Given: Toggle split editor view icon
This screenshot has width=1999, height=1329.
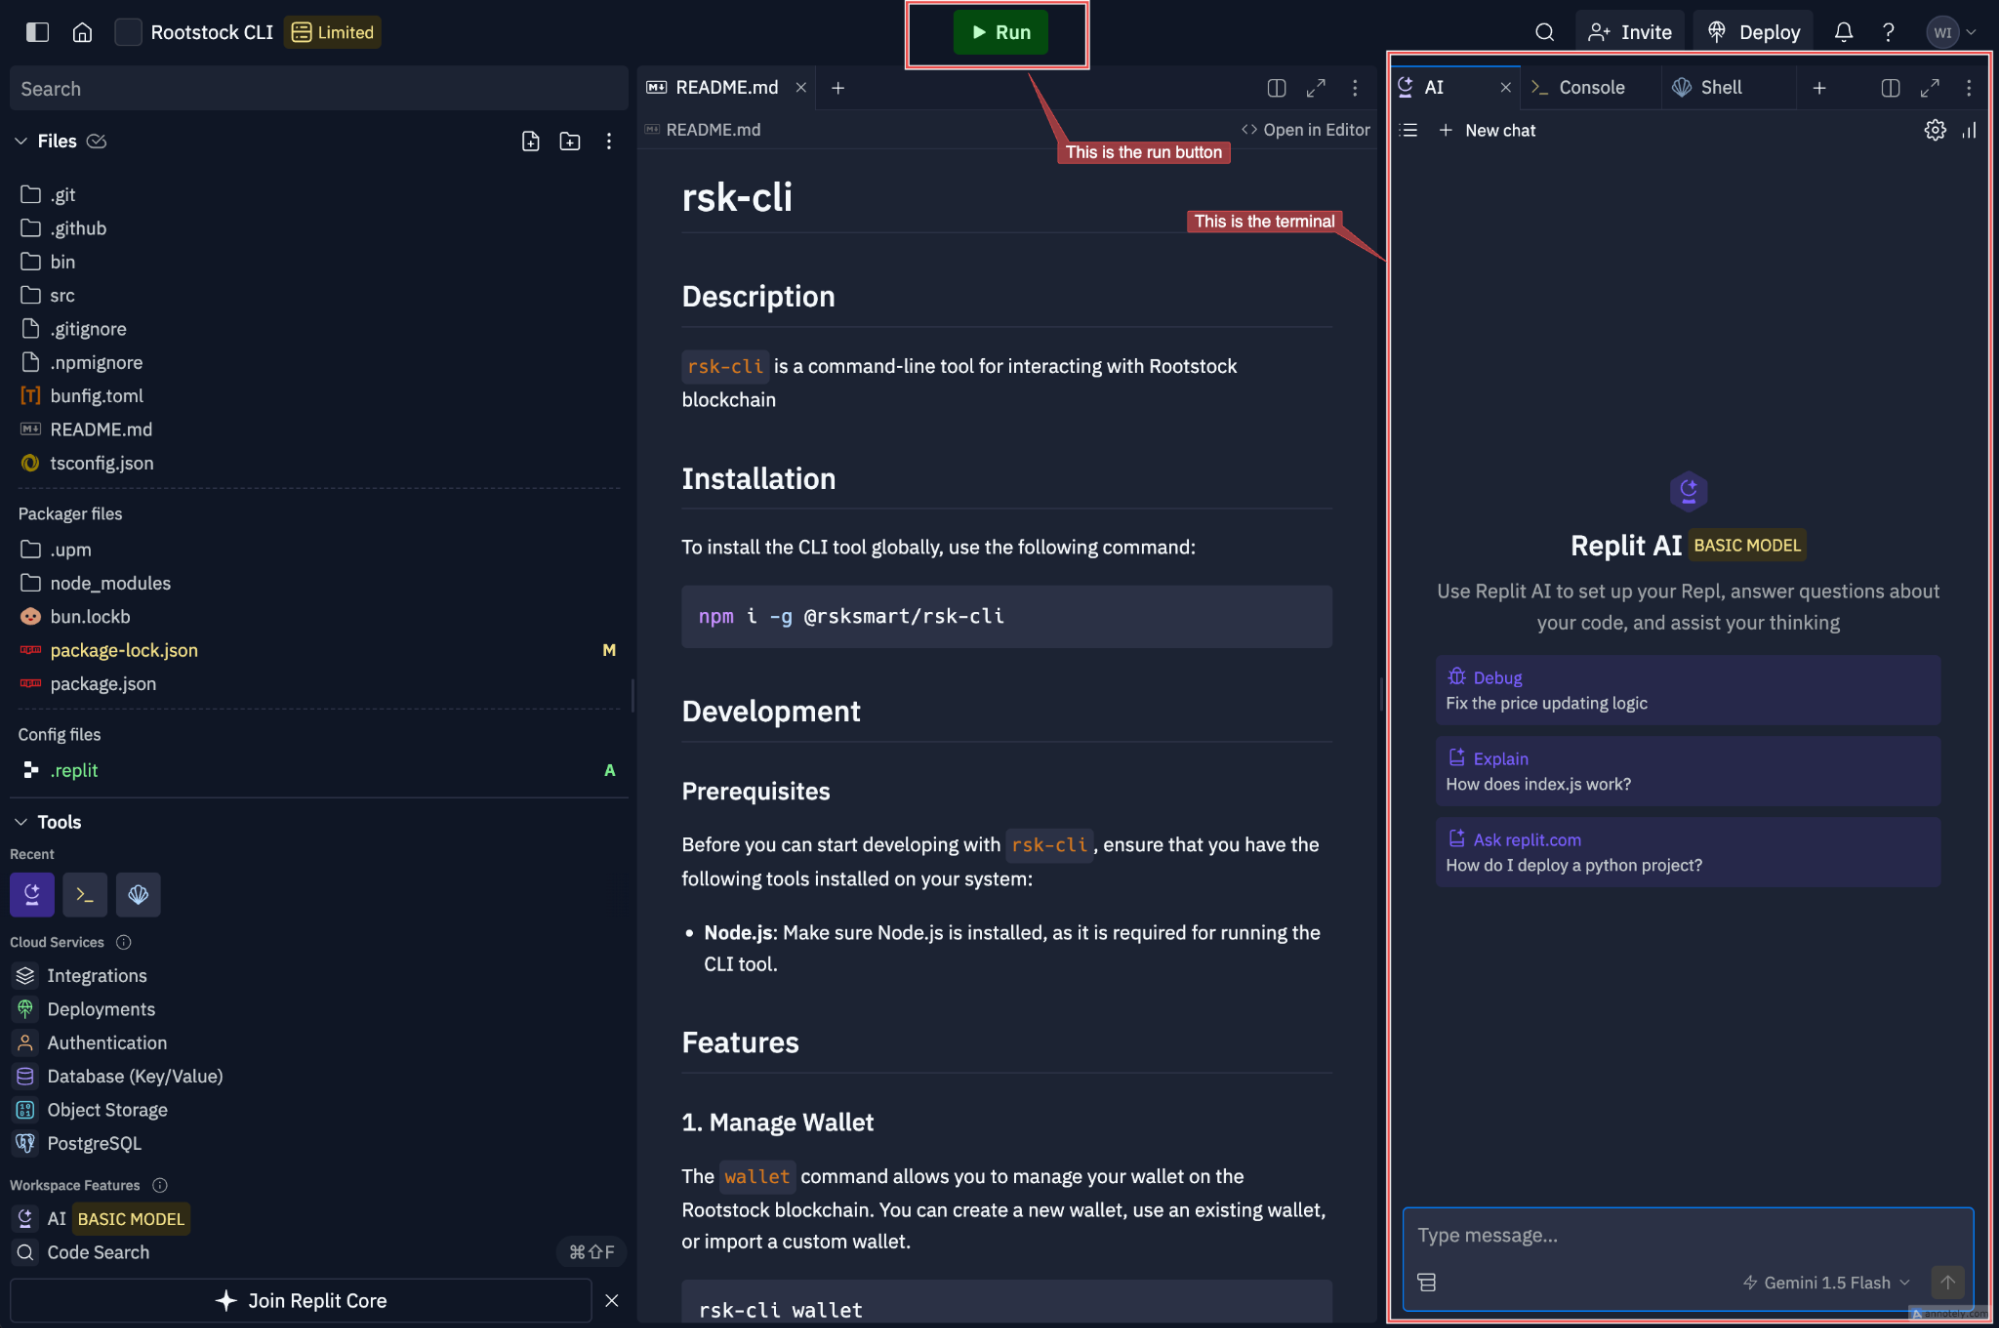Looking at the screenshot, I should 1272,86.
